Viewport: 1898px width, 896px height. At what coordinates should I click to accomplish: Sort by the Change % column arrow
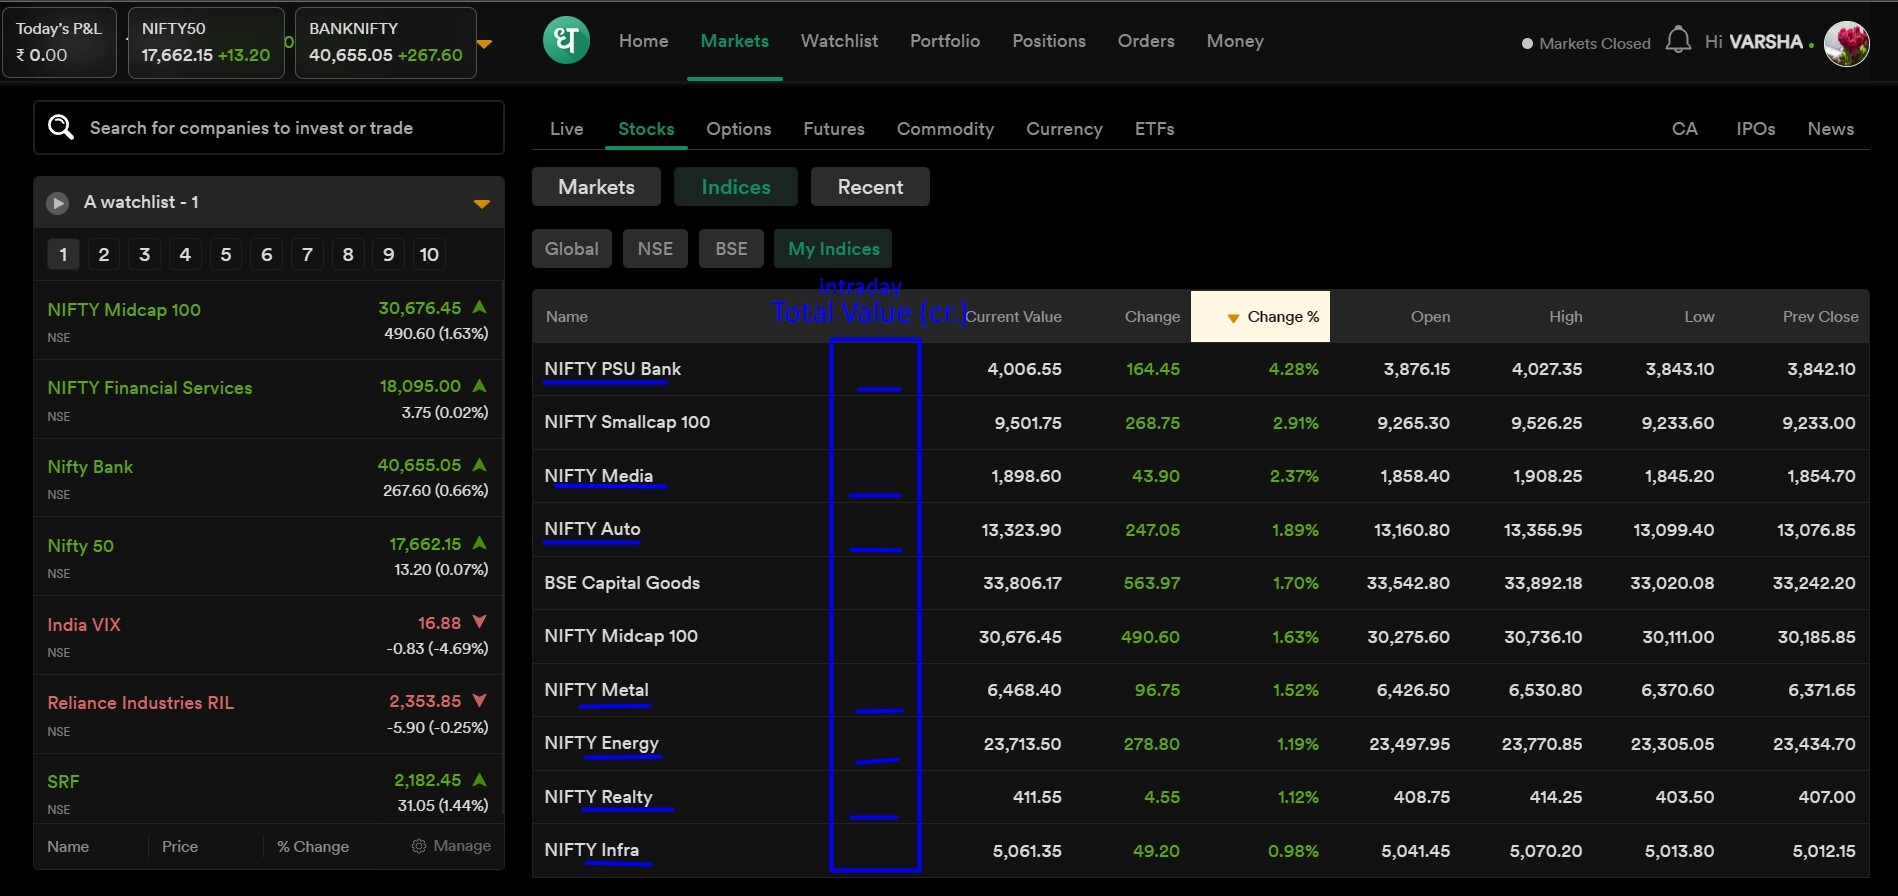tap(1233, 318)
